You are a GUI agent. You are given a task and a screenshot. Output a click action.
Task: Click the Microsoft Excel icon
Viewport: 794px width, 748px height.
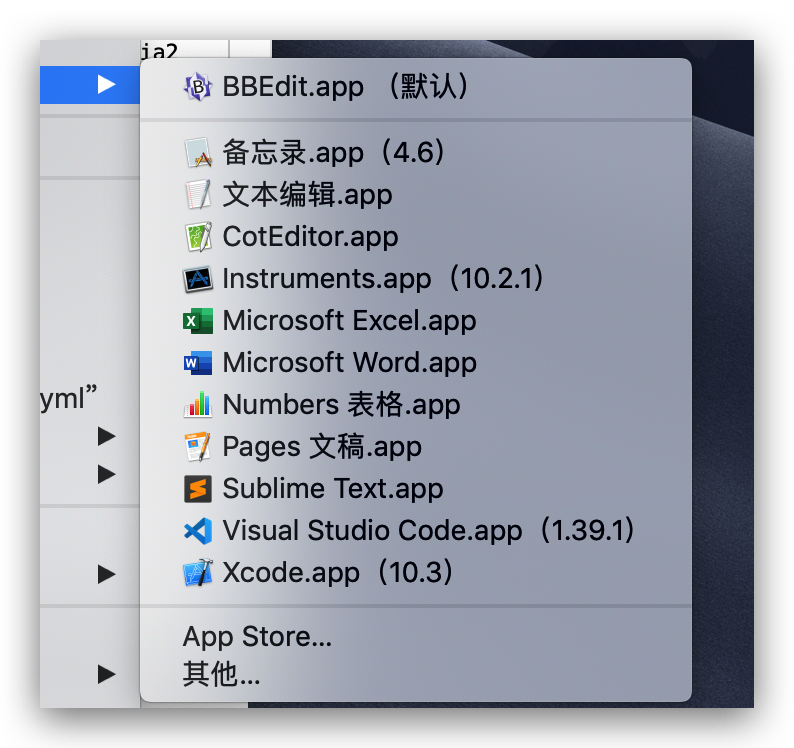click(x=199, y=321)
